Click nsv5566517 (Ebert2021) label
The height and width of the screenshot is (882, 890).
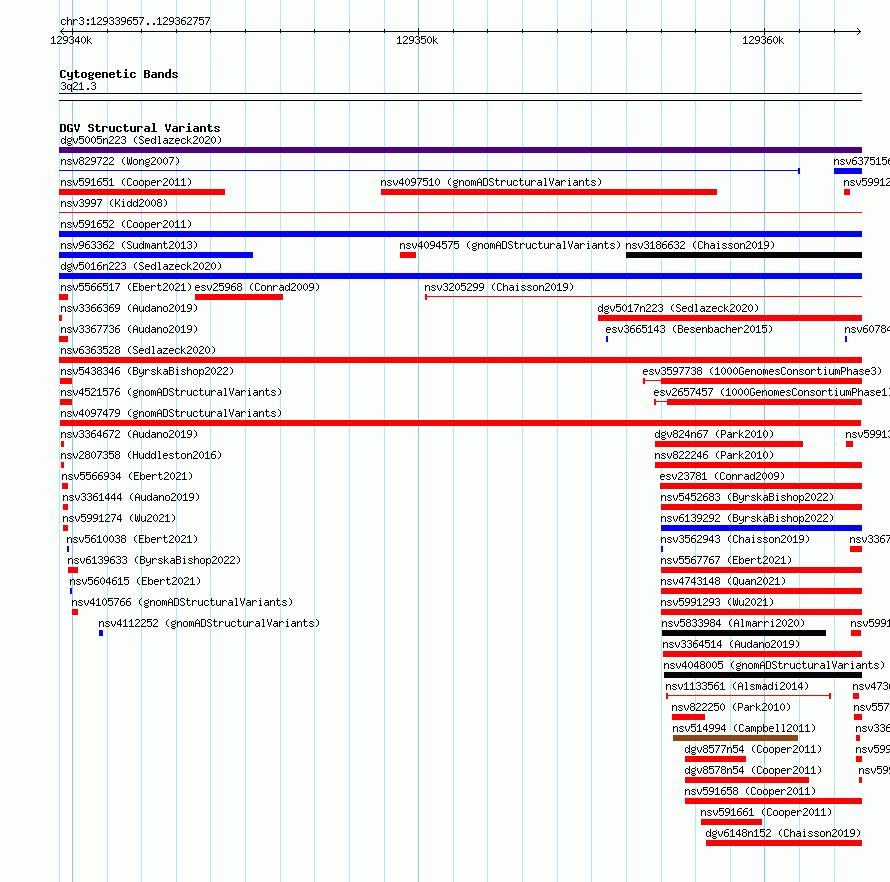point(126,287)
